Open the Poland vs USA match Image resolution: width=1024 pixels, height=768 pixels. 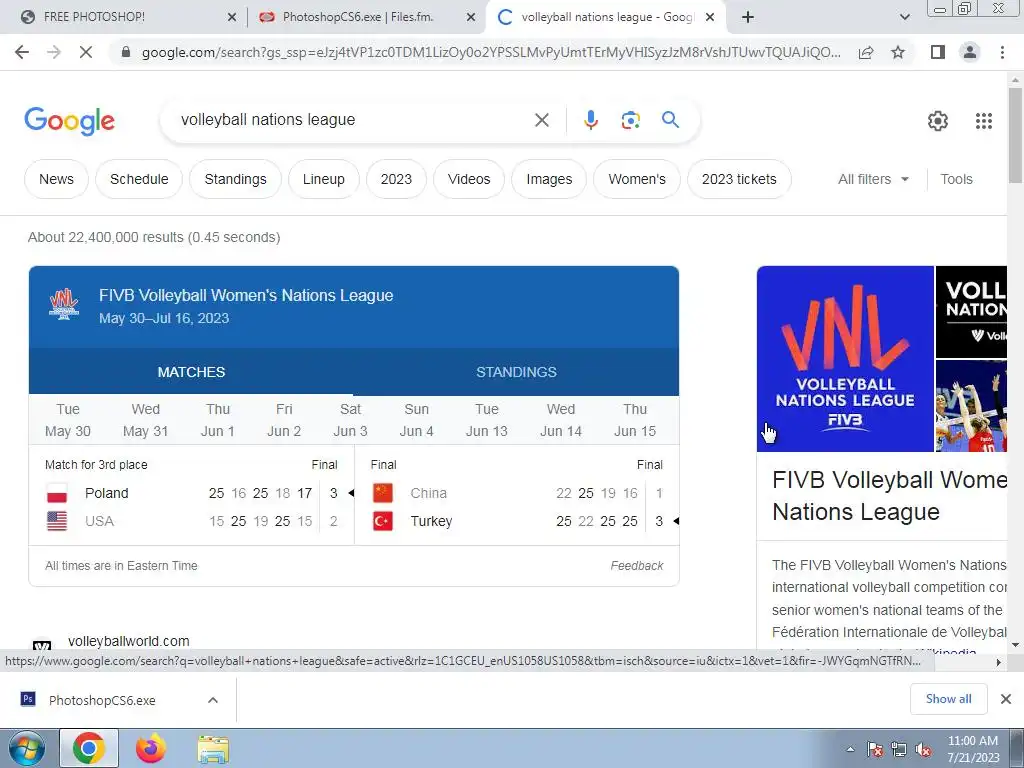(x=191, y=496)
